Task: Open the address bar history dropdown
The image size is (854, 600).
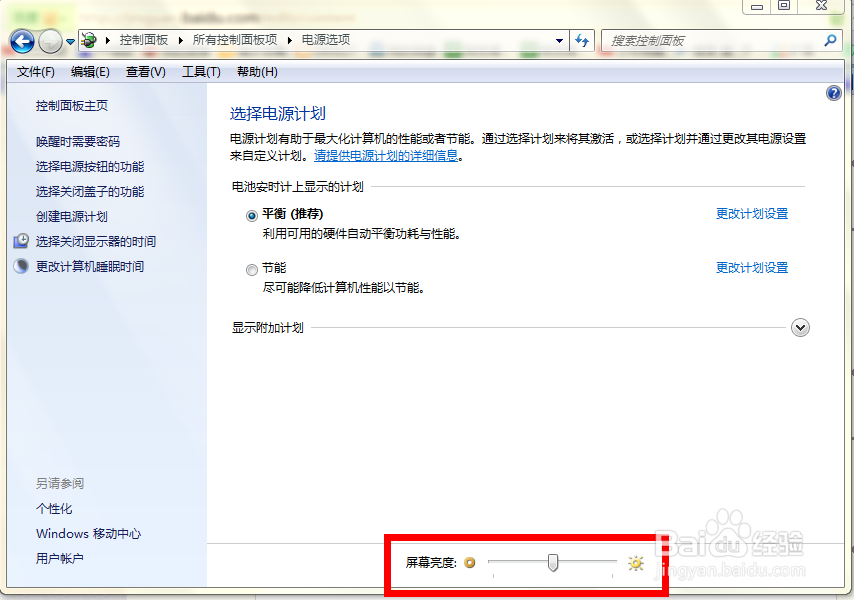Action: (559, 41)
